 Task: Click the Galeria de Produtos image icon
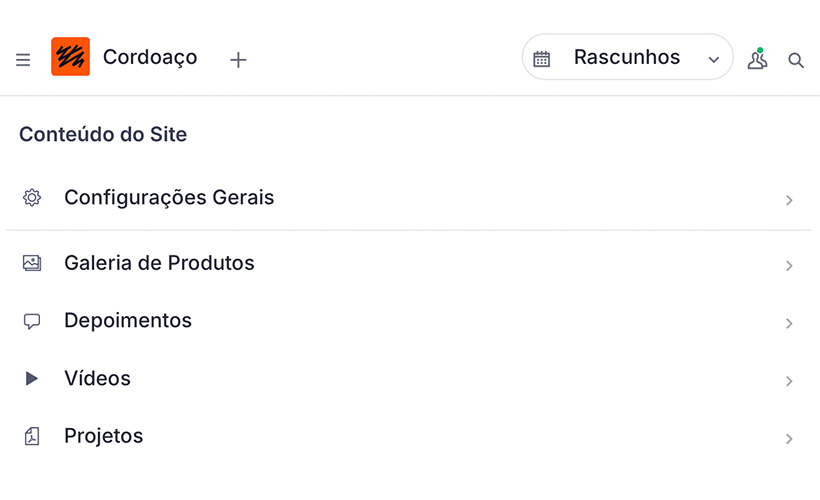(x=32, y=263)
